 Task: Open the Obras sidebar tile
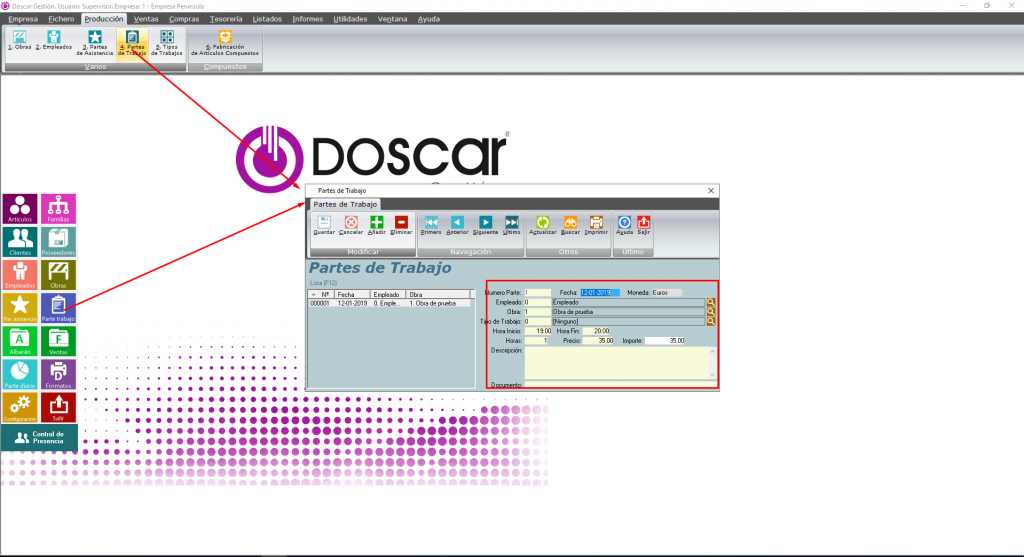click(x=58, y=275)
